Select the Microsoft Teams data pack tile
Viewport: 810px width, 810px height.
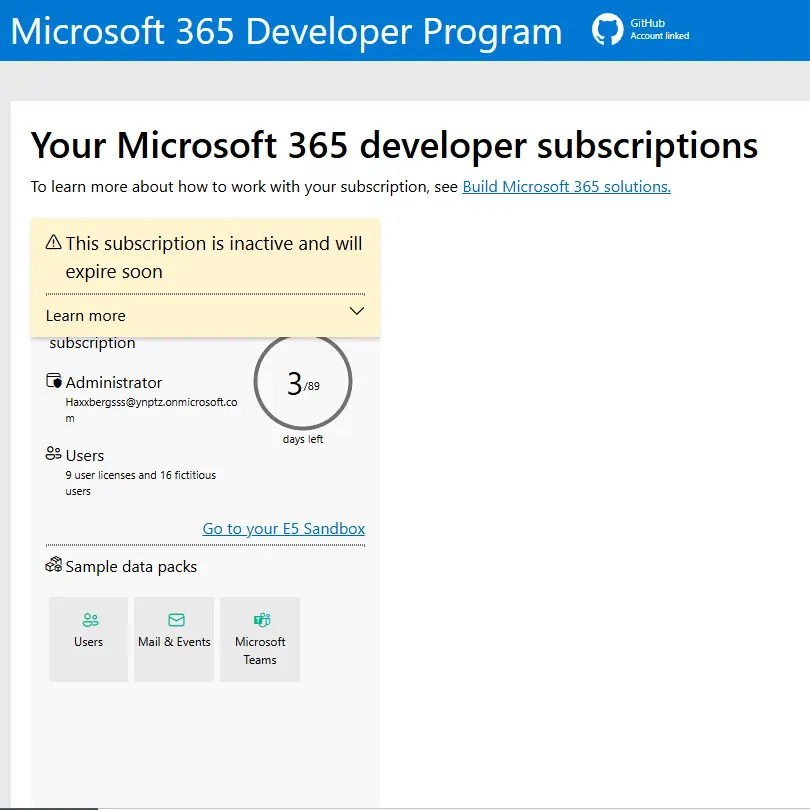click(x=260, y=639)
